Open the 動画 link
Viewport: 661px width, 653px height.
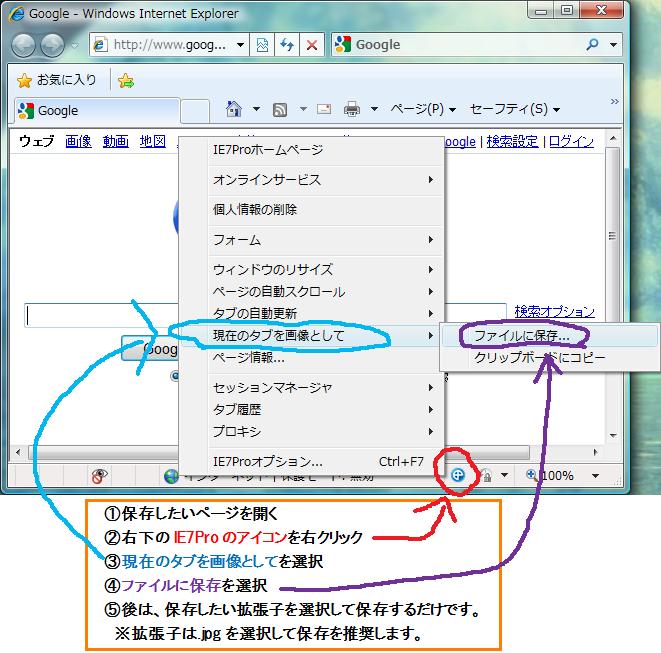pyautogui.click(x=116, y=141)
